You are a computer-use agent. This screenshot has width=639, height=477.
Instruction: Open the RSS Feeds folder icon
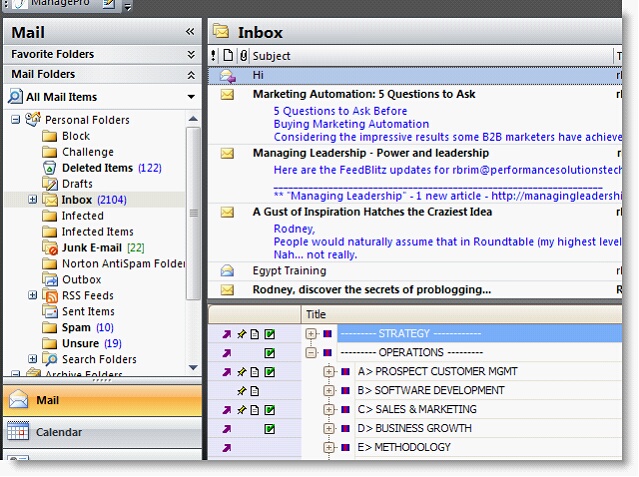(x=50, y=296)
